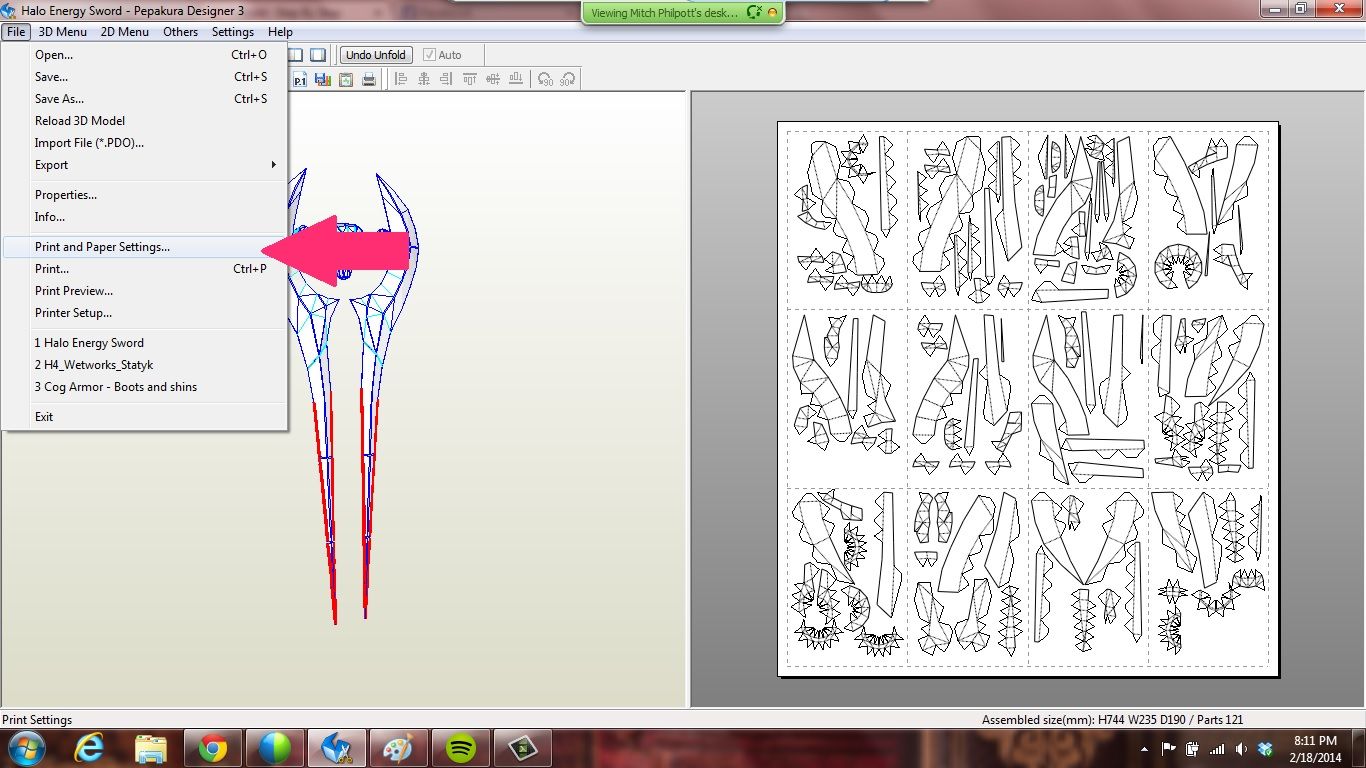The image size is (1366, 768).
Task: Click rotate 90 degrees clockwise icon
Action: point(567,79)
